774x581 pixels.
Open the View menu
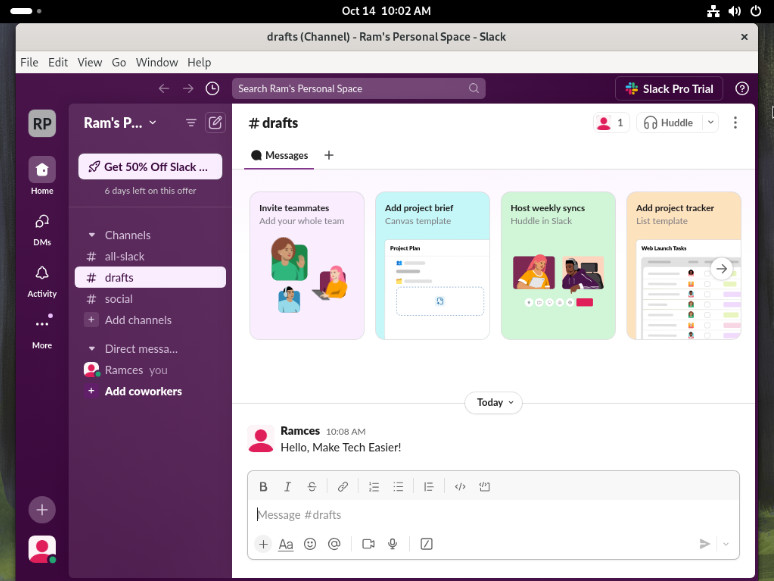click(89, 62)
